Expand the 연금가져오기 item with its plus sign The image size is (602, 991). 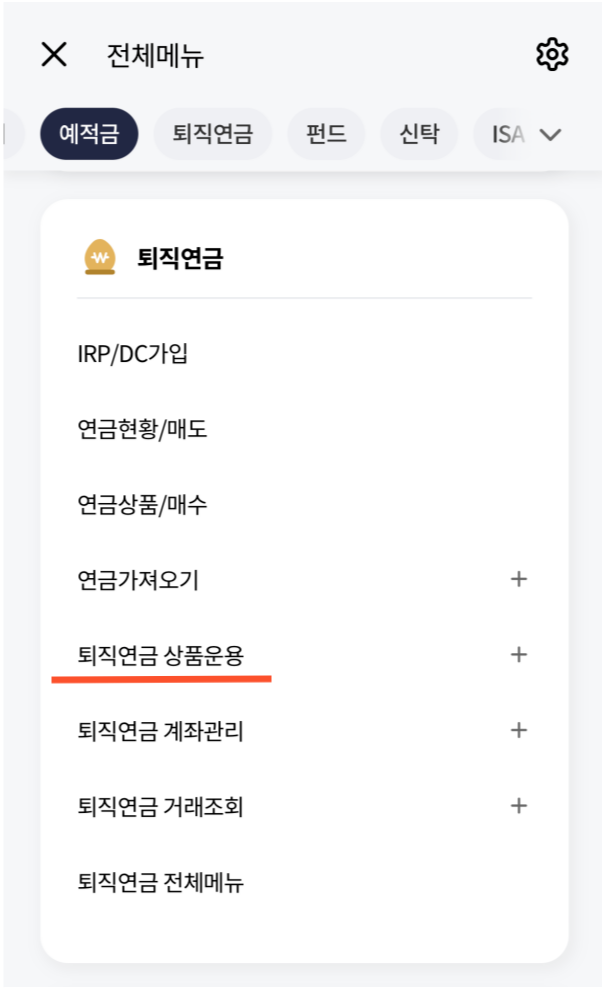point(518,579)
